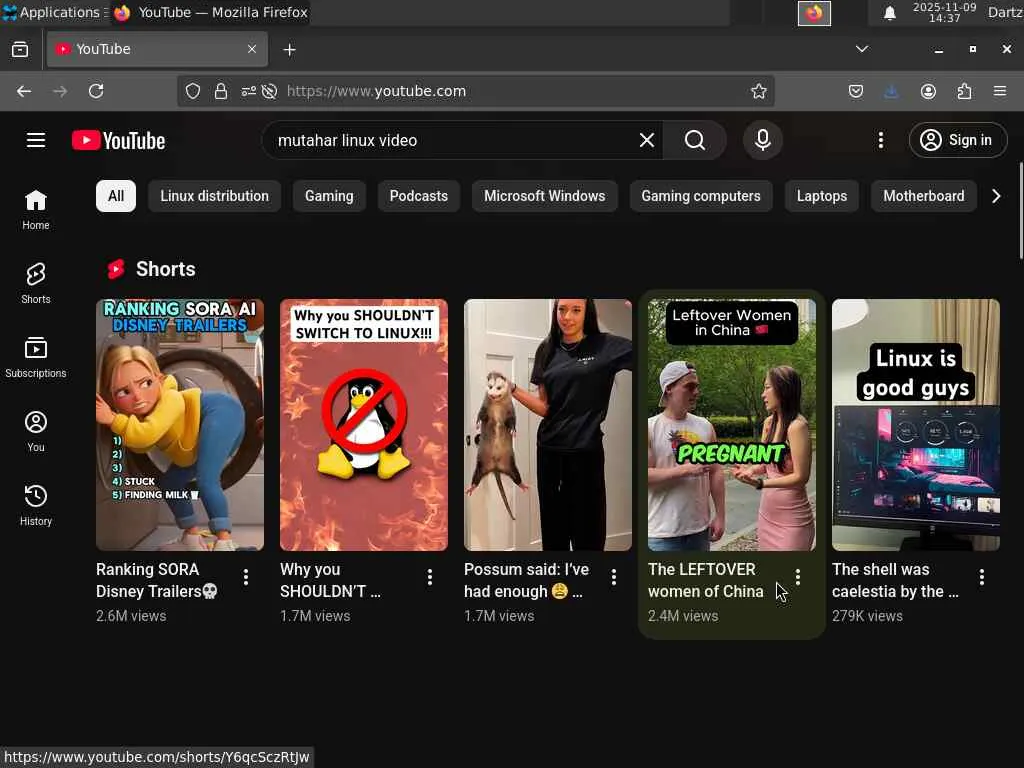Image resolution: width=1024 pixels, height=768 pixels.
Task: Open Subscriptions in the sidebar
Action: [36, 357]
